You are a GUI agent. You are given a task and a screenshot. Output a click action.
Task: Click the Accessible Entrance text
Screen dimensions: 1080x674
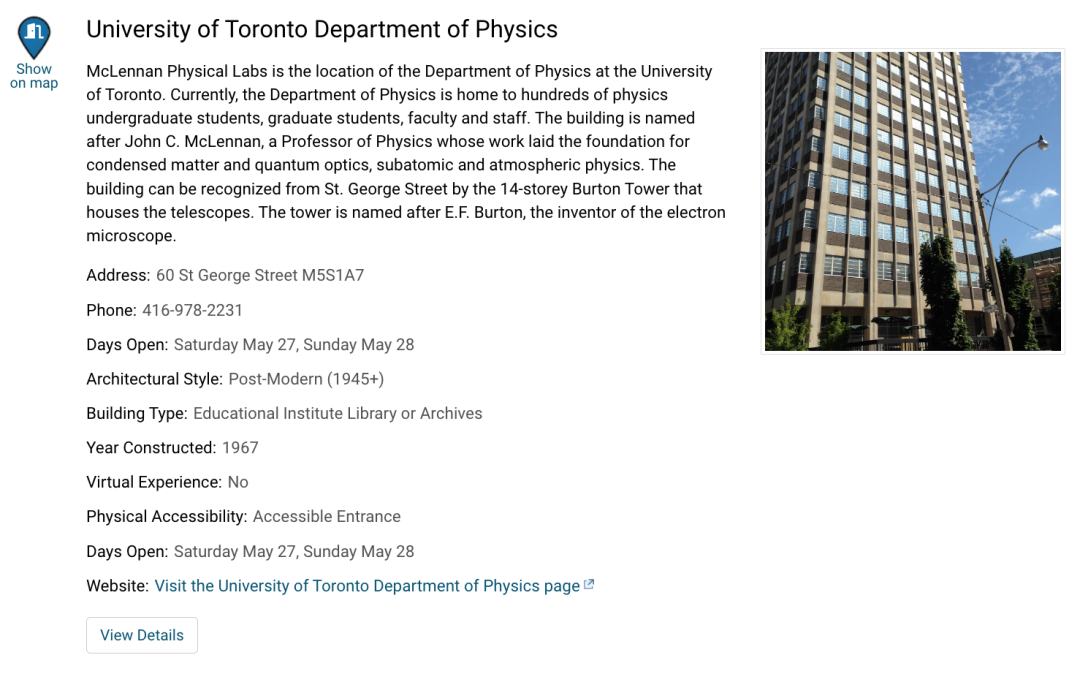point(326,517)
